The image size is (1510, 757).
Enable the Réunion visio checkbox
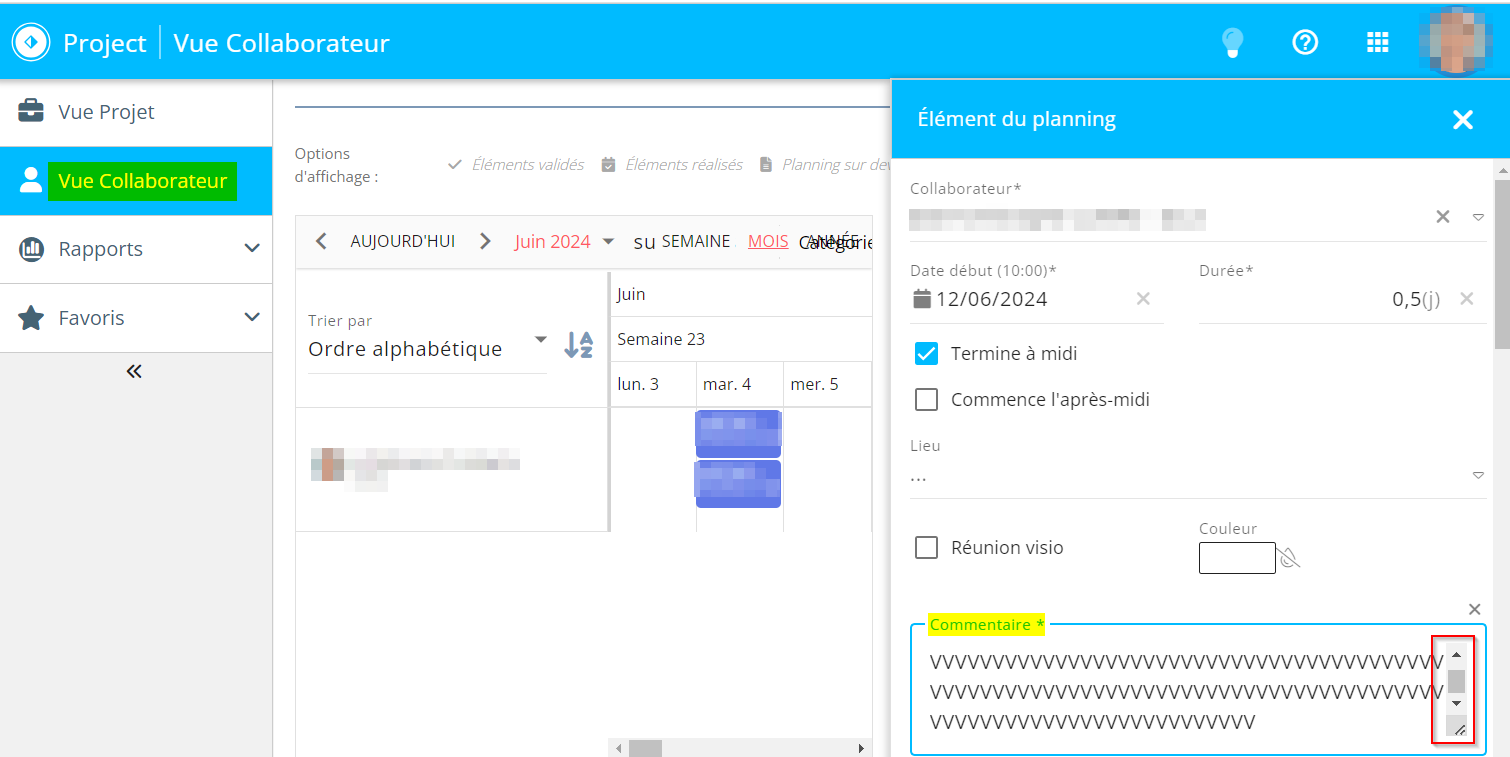tap(927, 548)
